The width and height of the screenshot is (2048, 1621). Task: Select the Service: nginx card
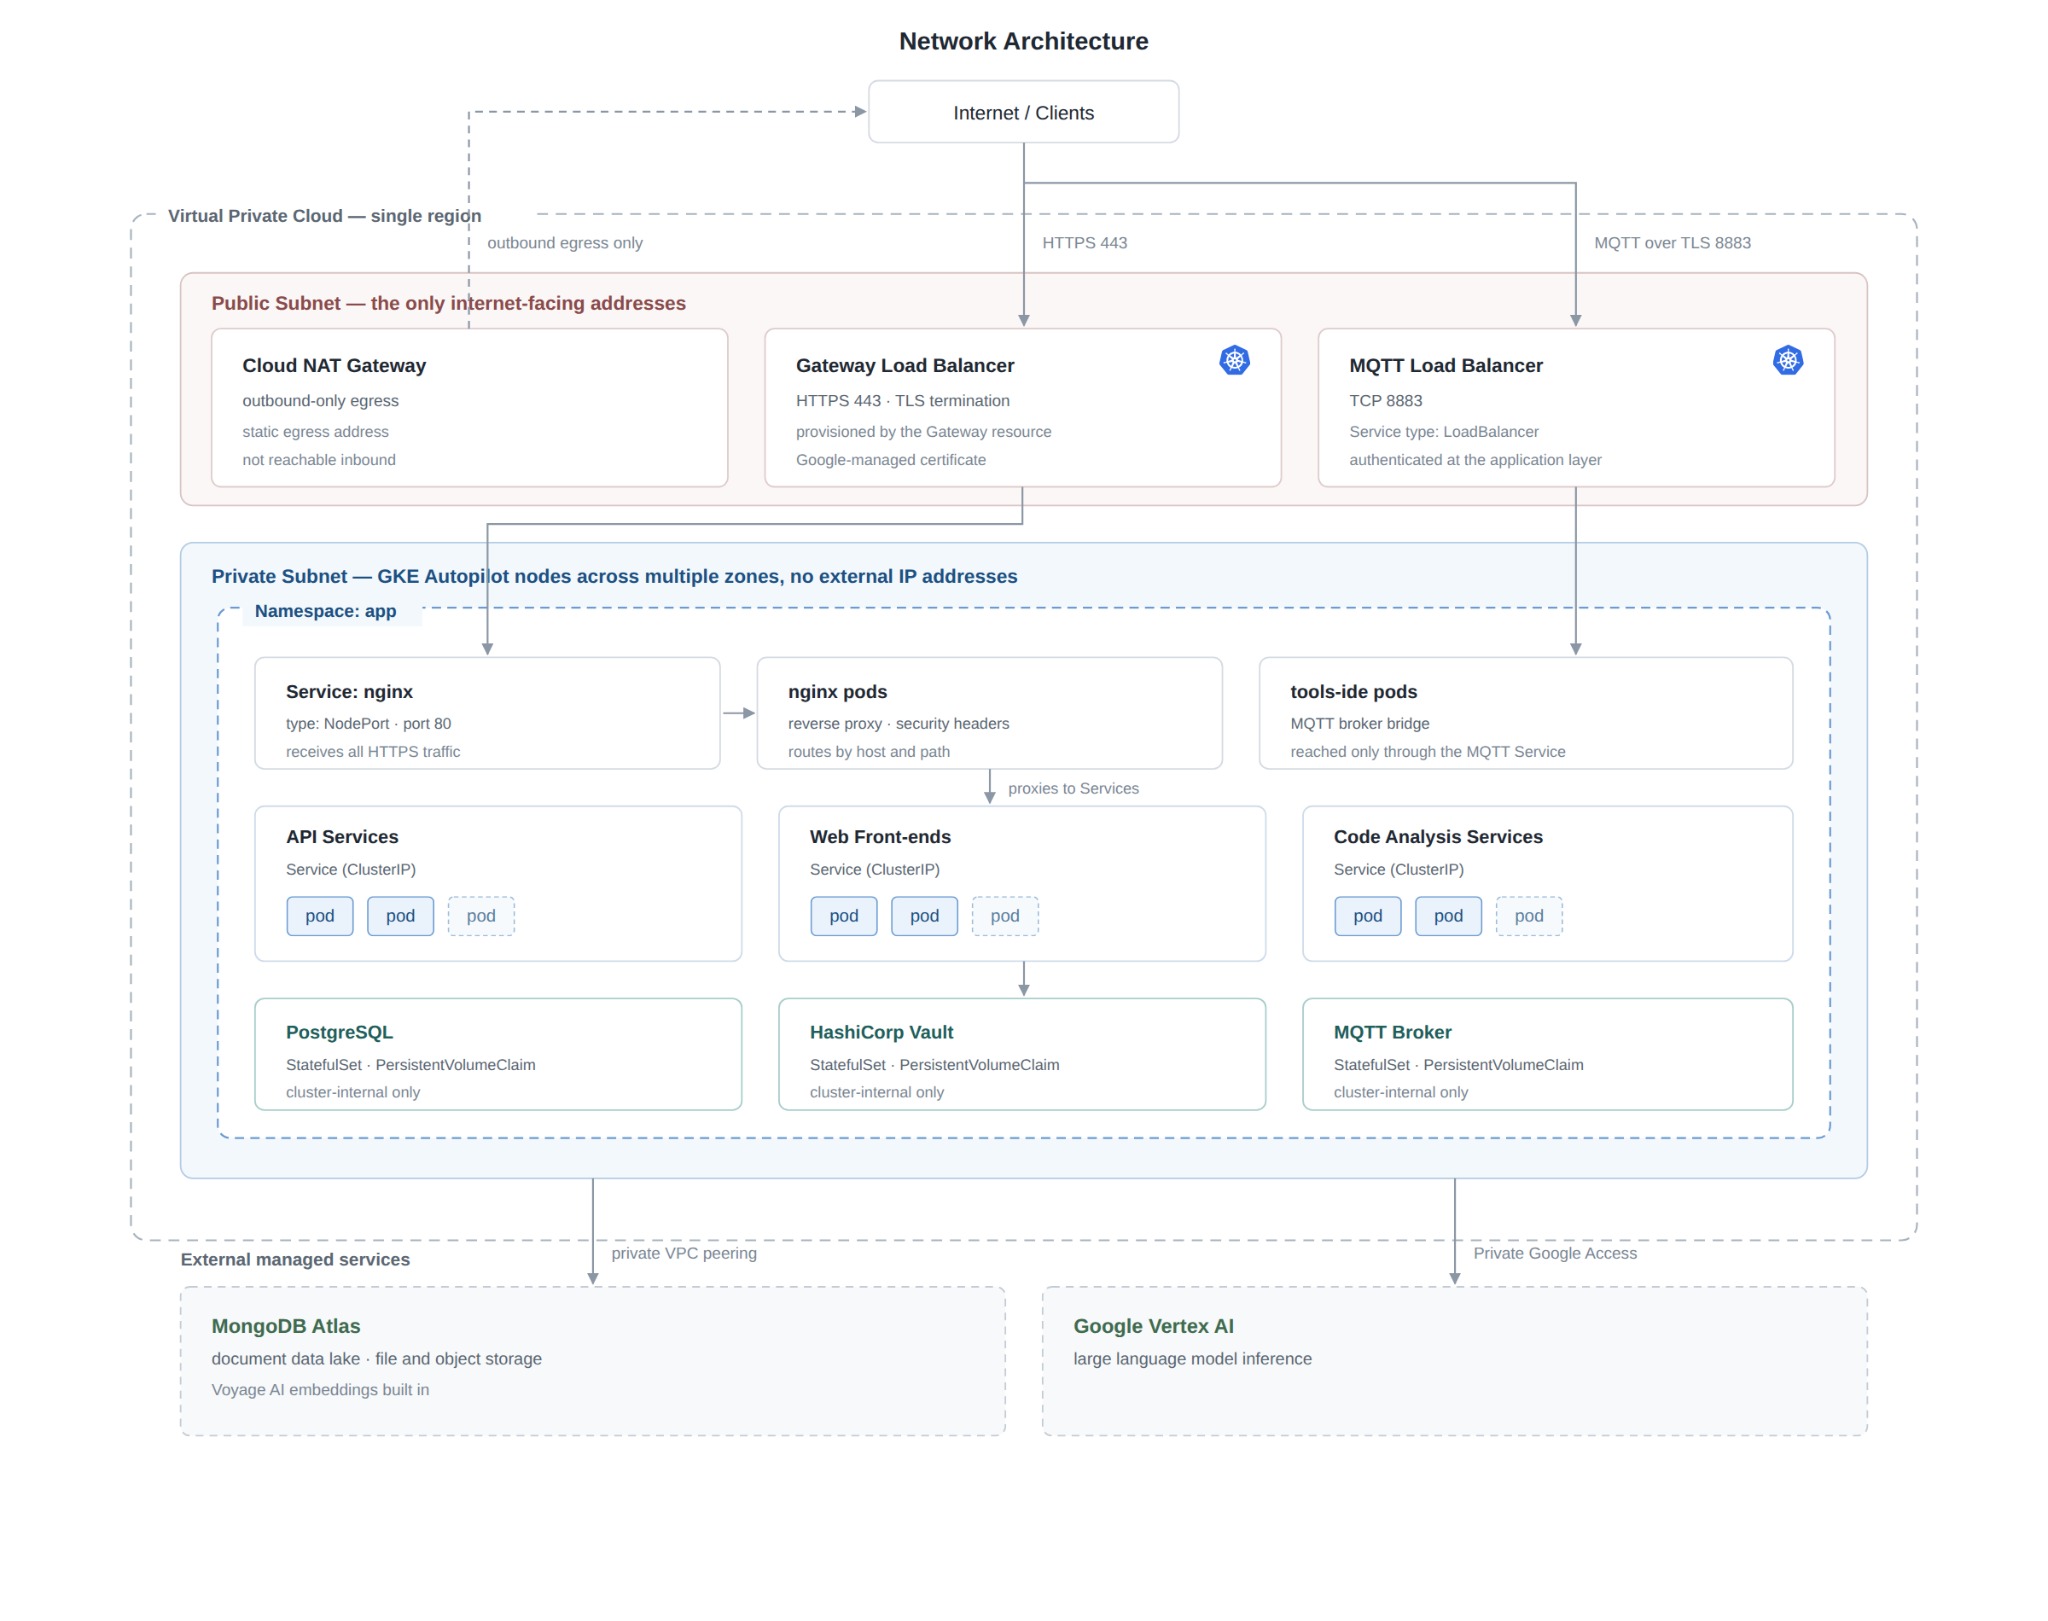pyautogui.click(x=487, y=713)
